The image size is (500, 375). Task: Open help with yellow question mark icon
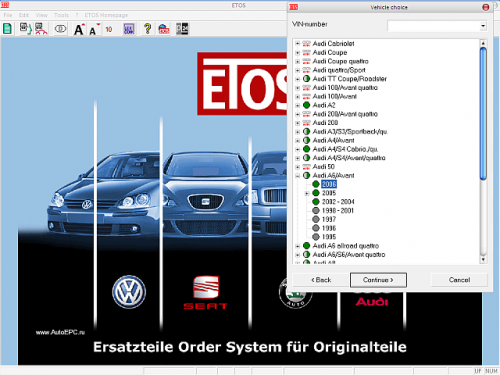tap(147, 29)
